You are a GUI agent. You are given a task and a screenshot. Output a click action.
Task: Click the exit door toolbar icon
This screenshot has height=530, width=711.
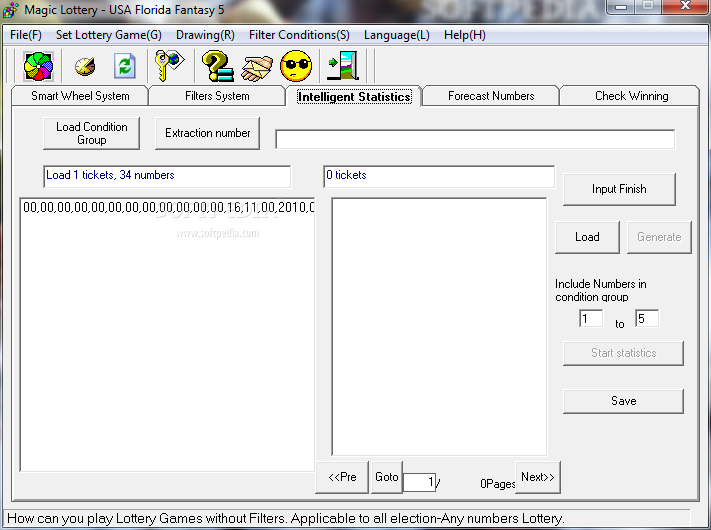[343, 66]
